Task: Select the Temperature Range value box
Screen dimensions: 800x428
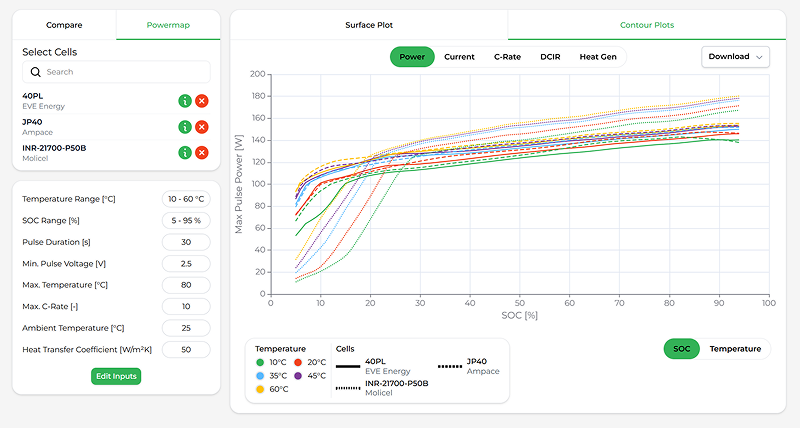Action: 185,199
